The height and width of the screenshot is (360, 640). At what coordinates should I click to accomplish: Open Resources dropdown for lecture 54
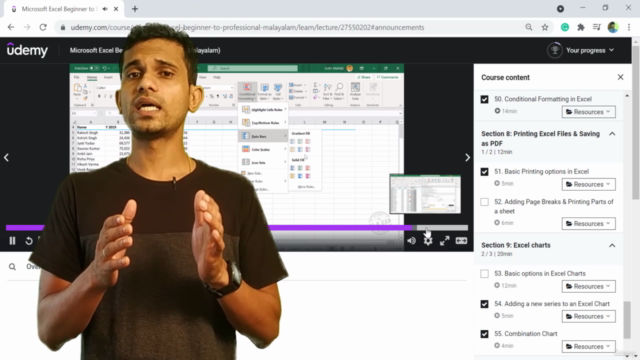click(x=589, y=316)
